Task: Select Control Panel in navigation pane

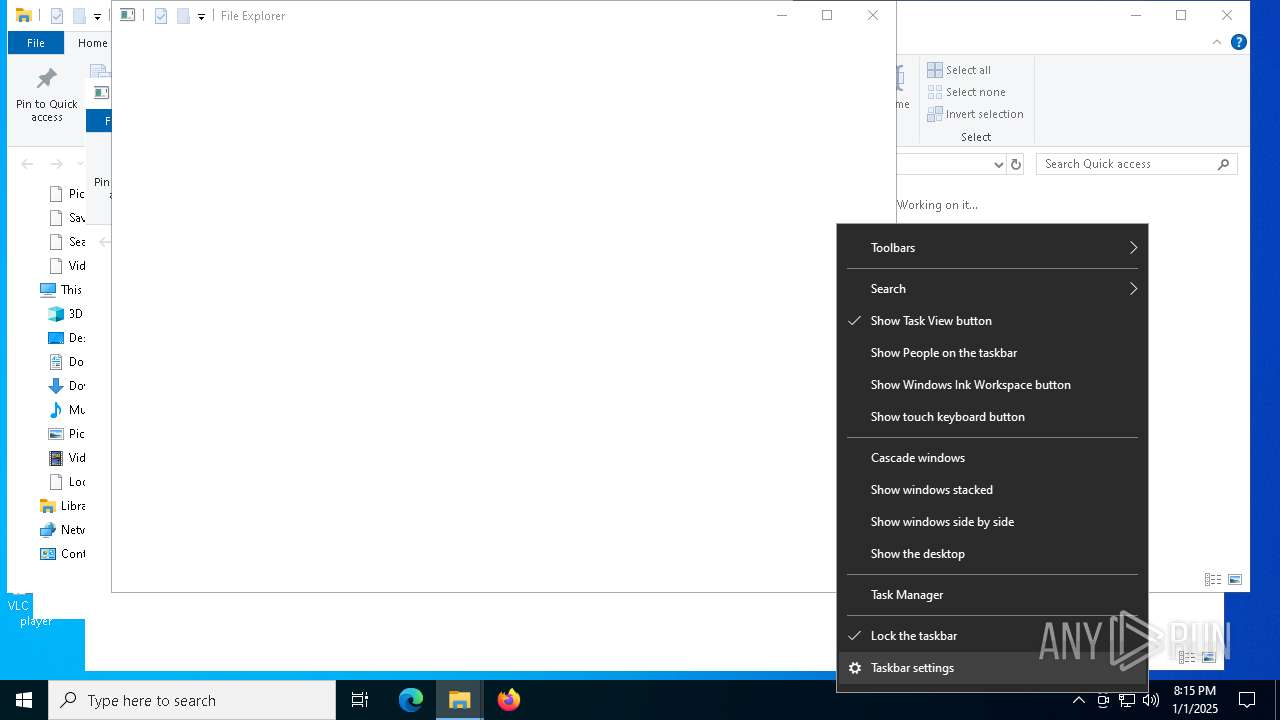Action: click(62, 554)
